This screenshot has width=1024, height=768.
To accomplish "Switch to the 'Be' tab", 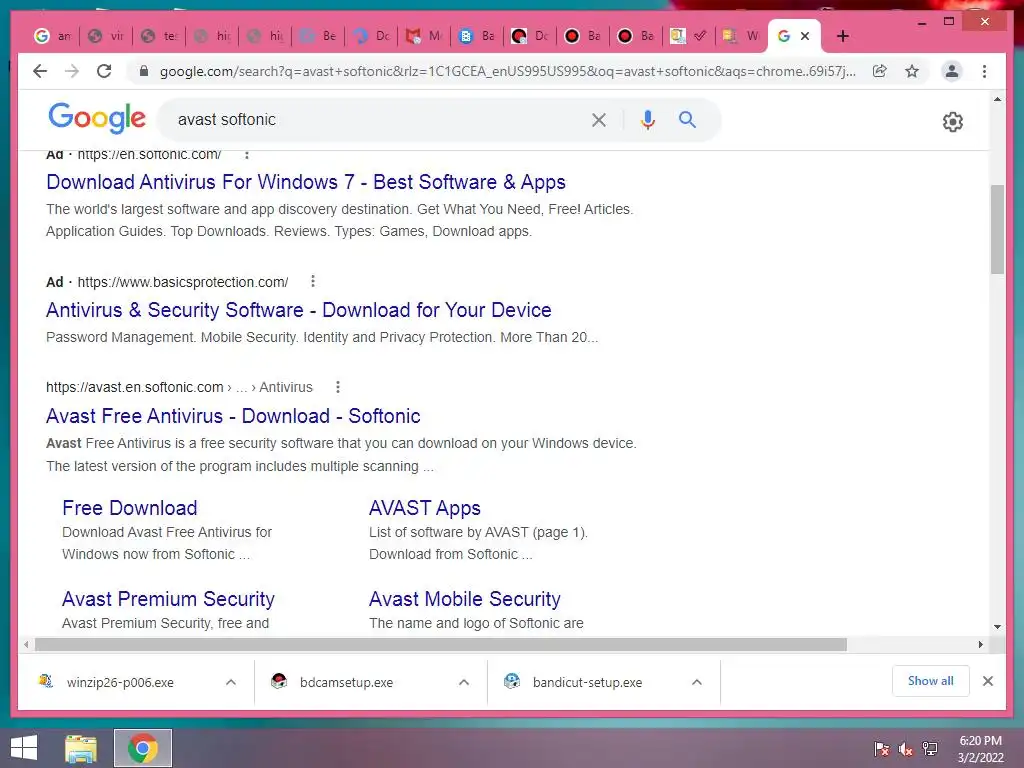I will (317, 36).
